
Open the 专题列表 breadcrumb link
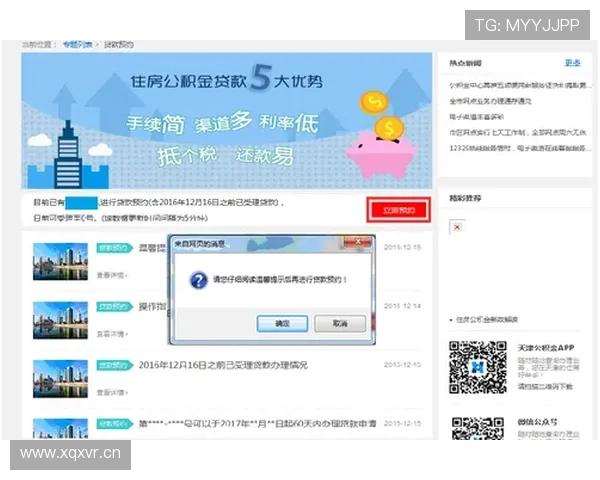pyautogui.click(x=78, y=45)
